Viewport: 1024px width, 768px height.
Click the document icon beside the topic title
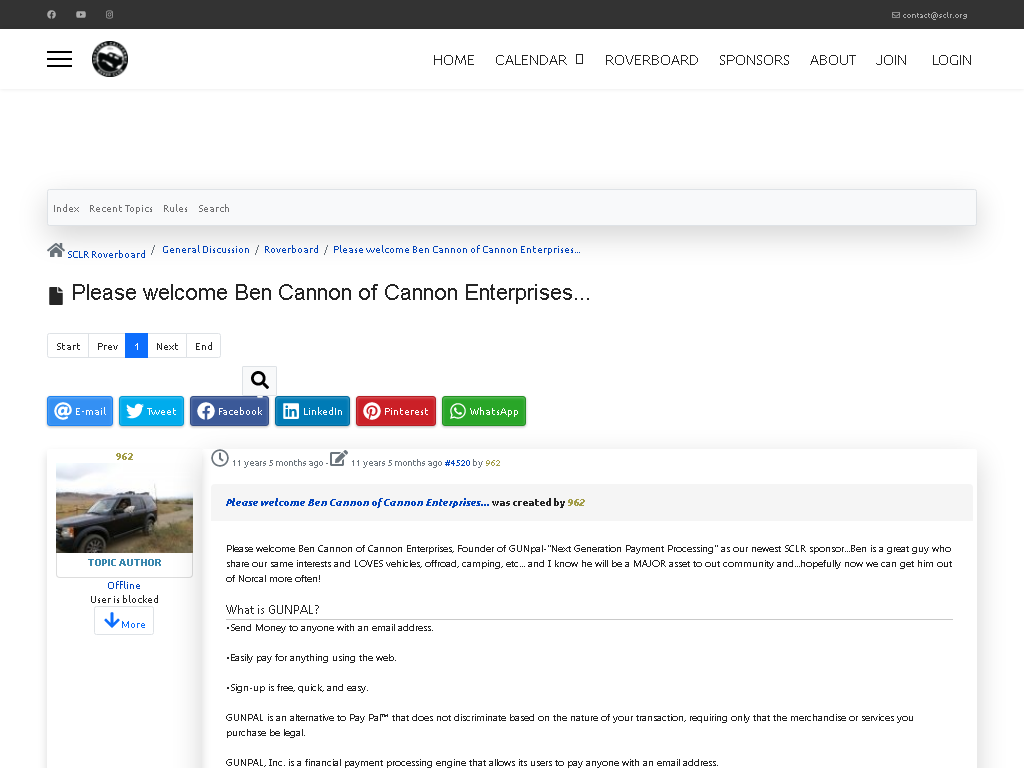[56, 296]
